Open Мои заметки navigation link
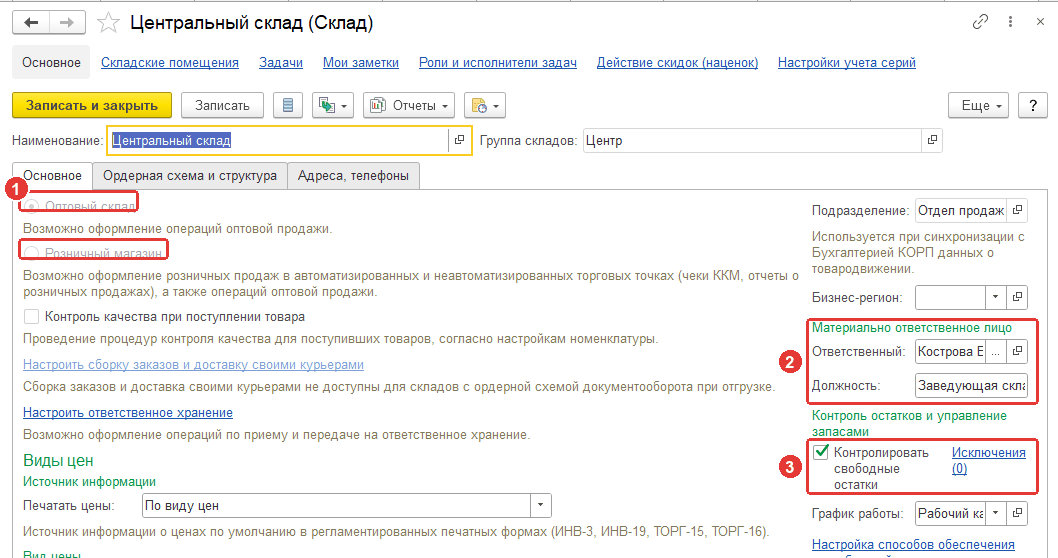This screenshot has height=558, width=1058. pos(360,63)
